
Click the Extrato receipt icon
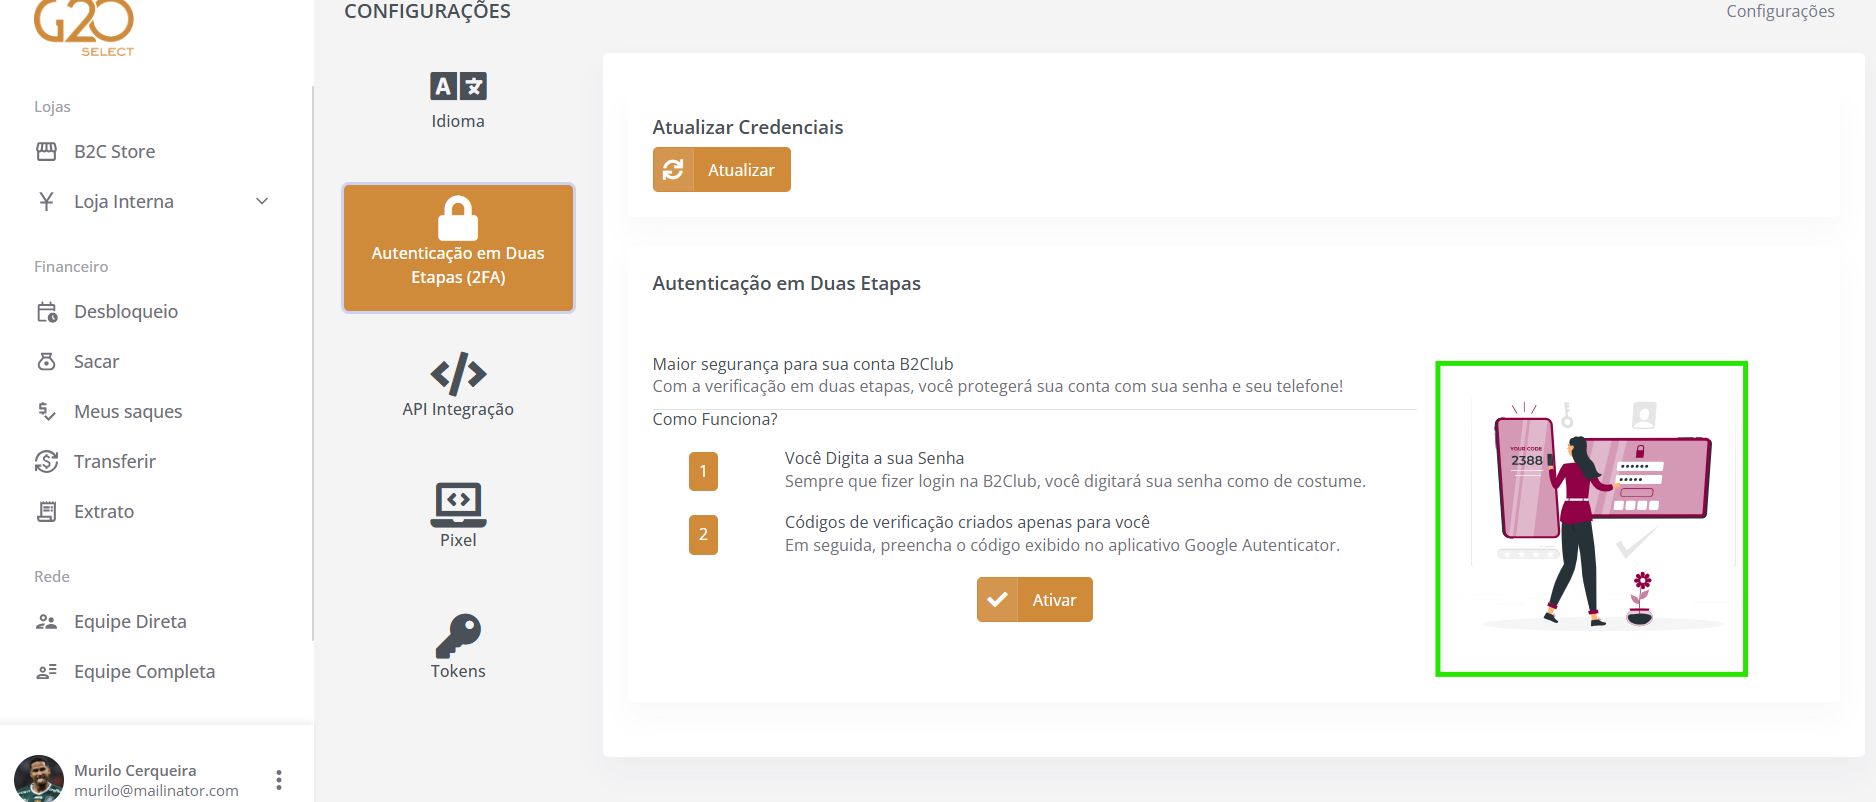(46, 512)
